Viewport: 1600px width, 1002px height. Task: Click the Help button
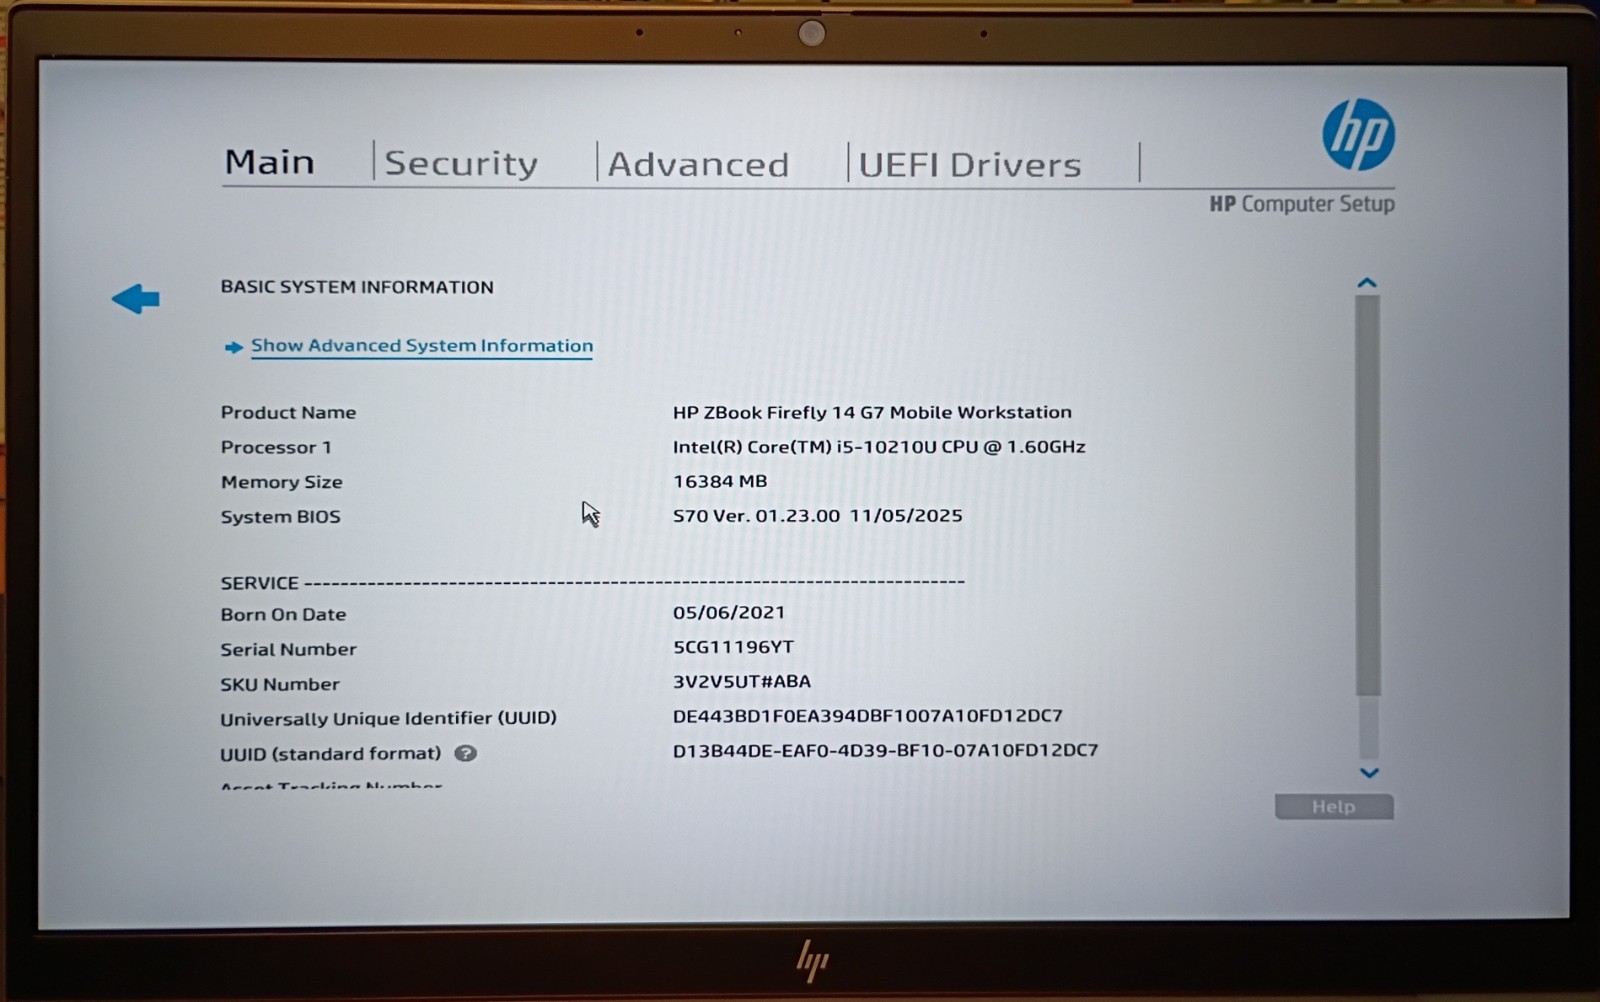point(1333,807)
